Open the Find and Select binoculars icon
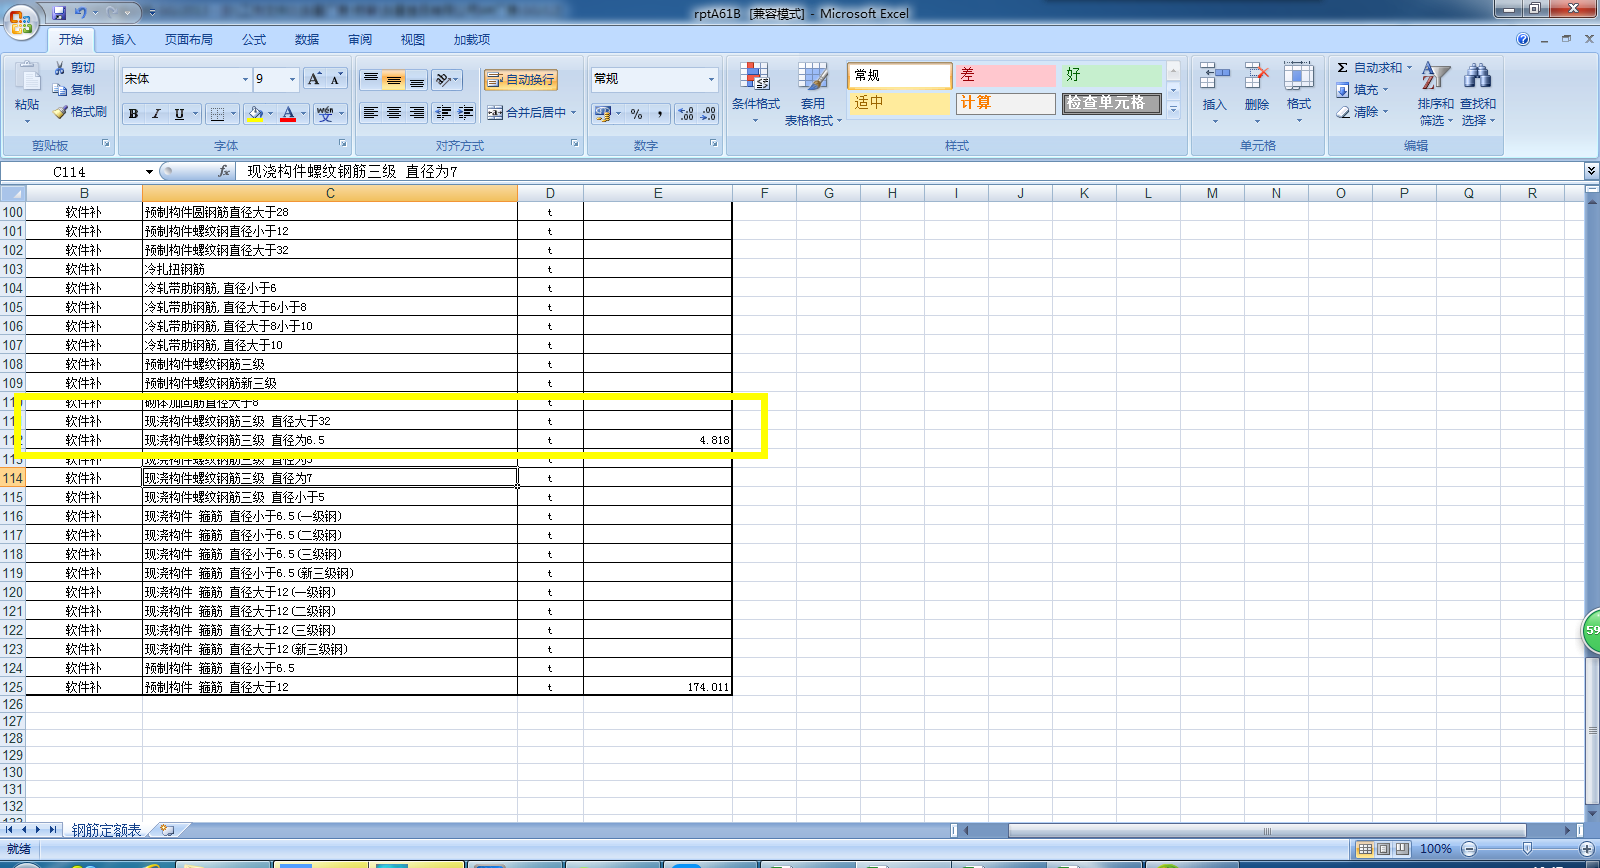 click(x=1478, y=77)
